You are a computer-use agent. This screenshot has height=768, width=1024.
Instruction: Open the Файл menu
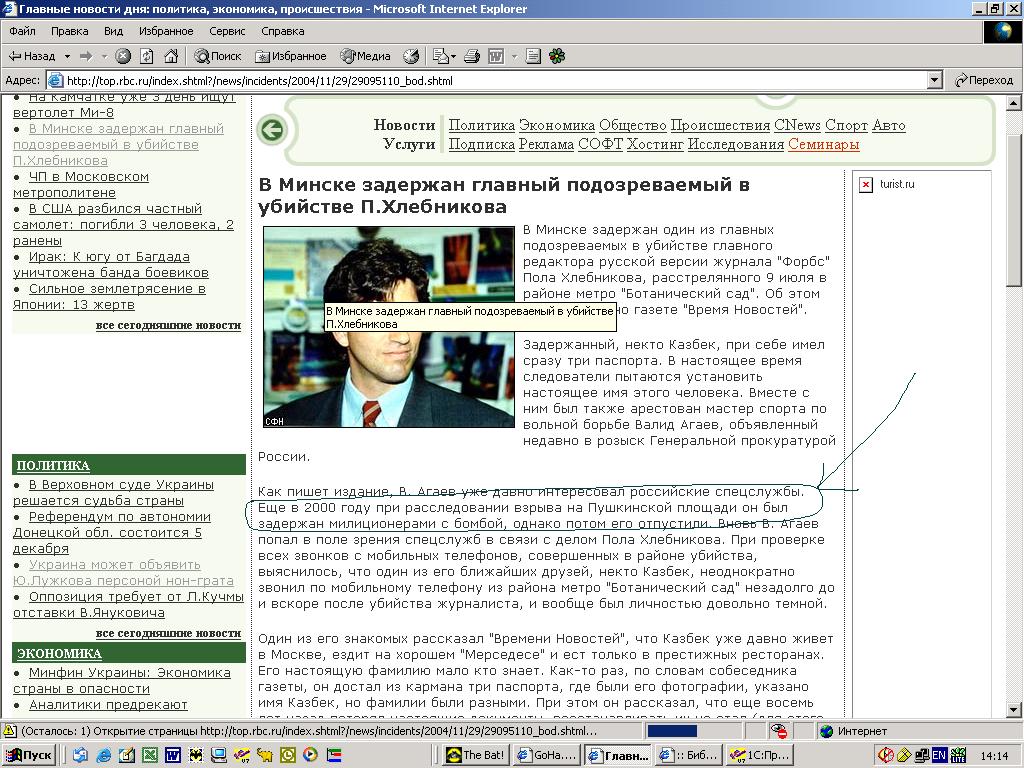tap(22, 31)
